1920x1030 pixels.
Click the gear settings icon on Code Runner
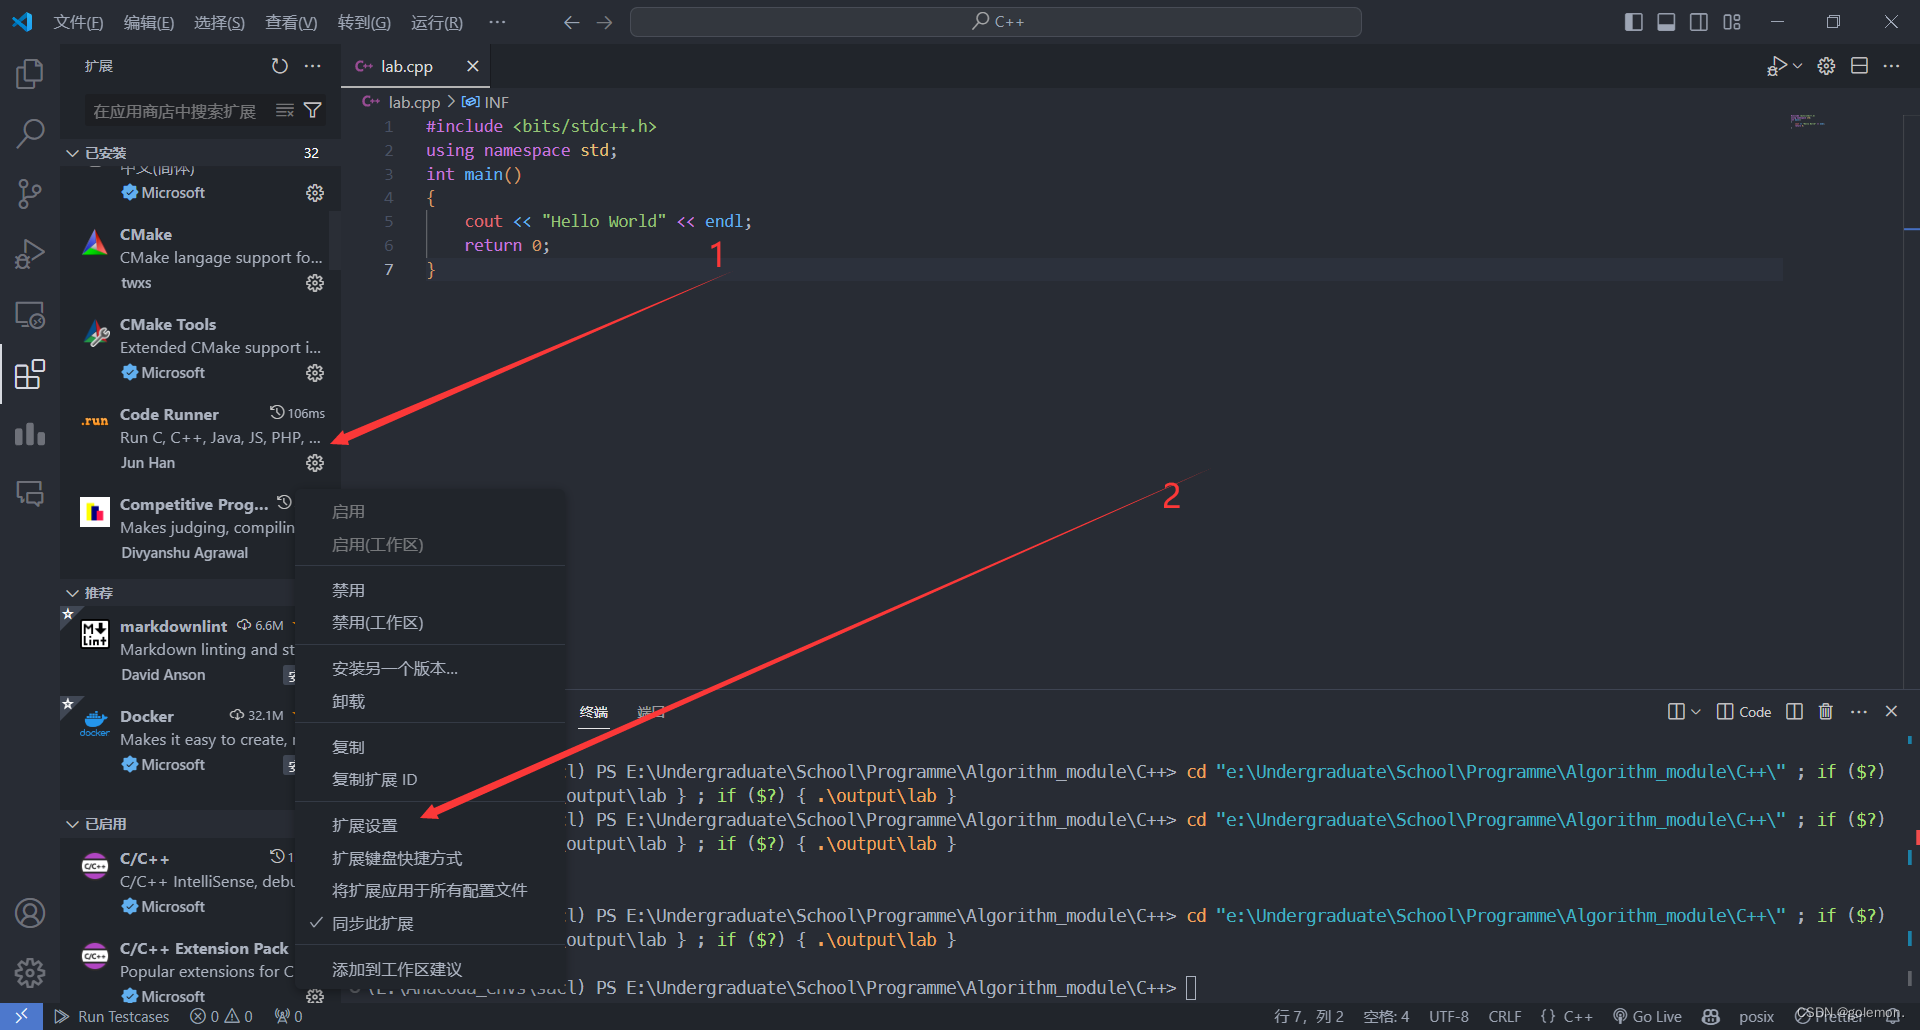click(315, 462)
